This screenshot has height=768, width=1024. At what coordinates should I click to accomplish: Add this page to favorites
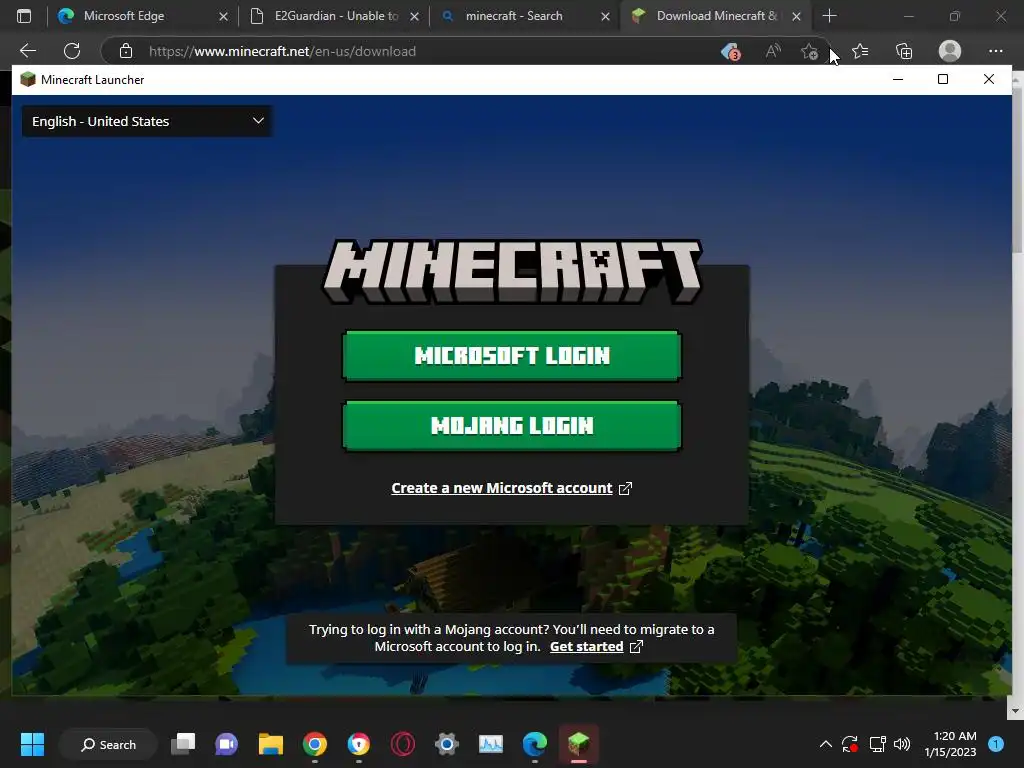coord(810,51)
